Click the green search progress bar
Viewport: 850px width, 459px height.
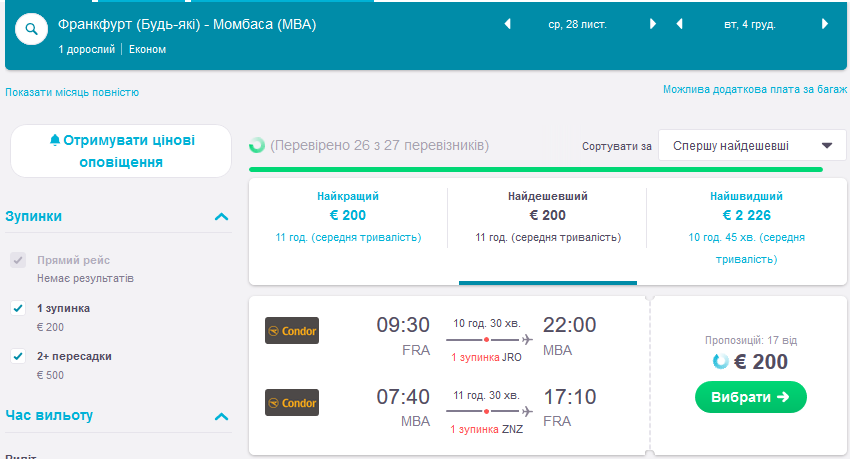535,169
